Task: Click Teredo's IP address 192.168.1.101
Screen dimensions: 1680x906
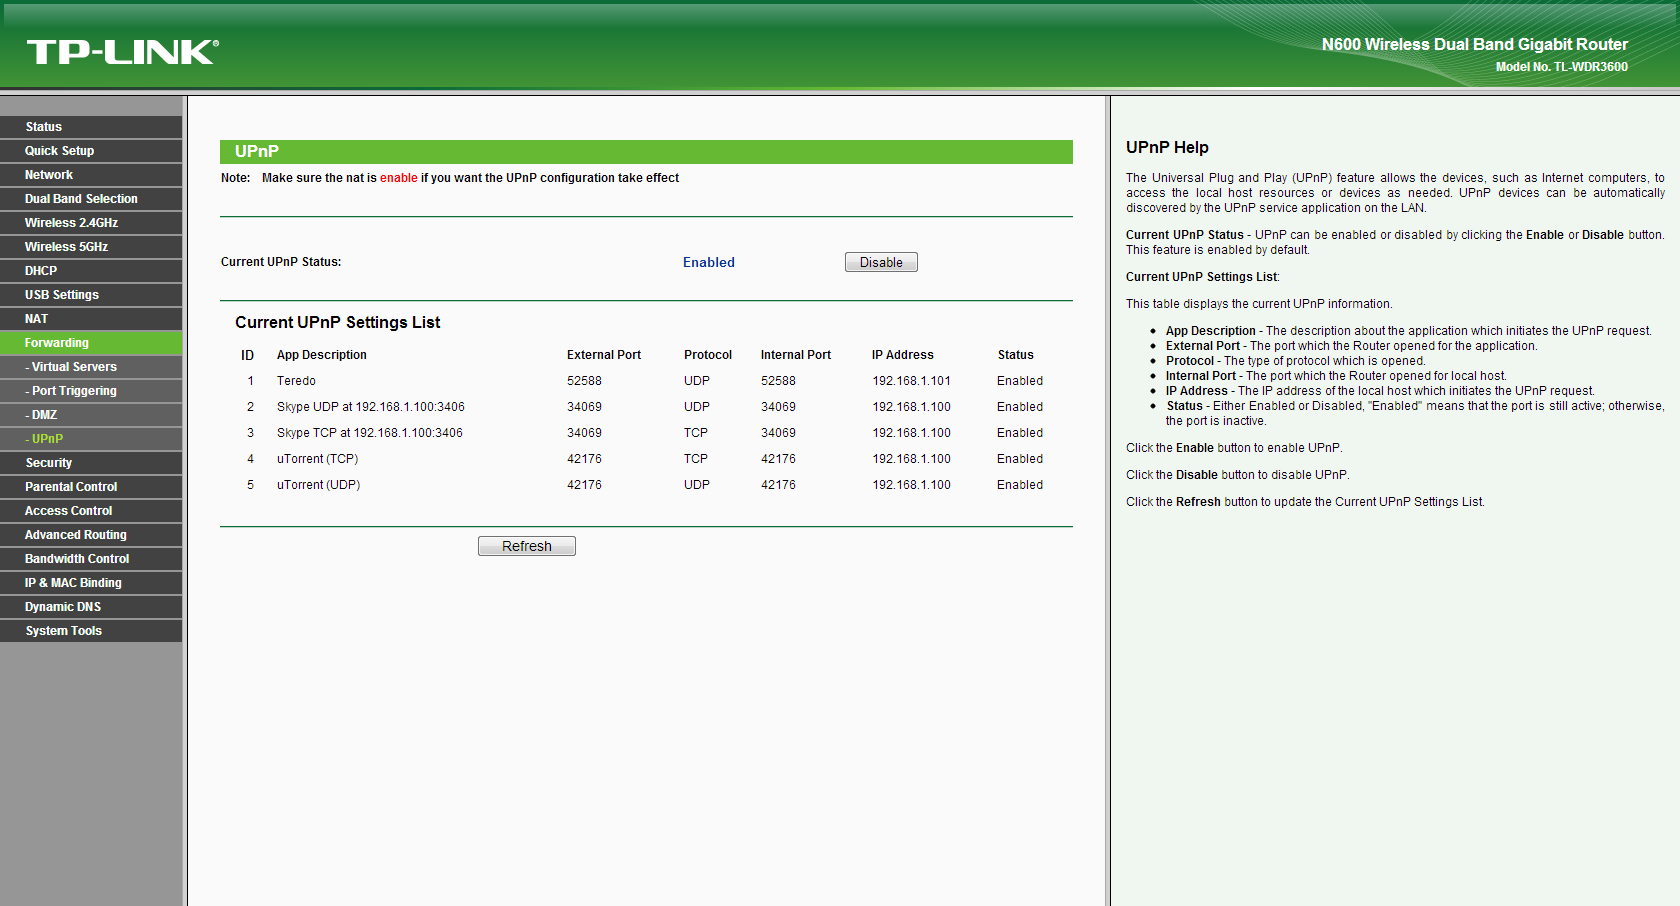Action: 911,381
